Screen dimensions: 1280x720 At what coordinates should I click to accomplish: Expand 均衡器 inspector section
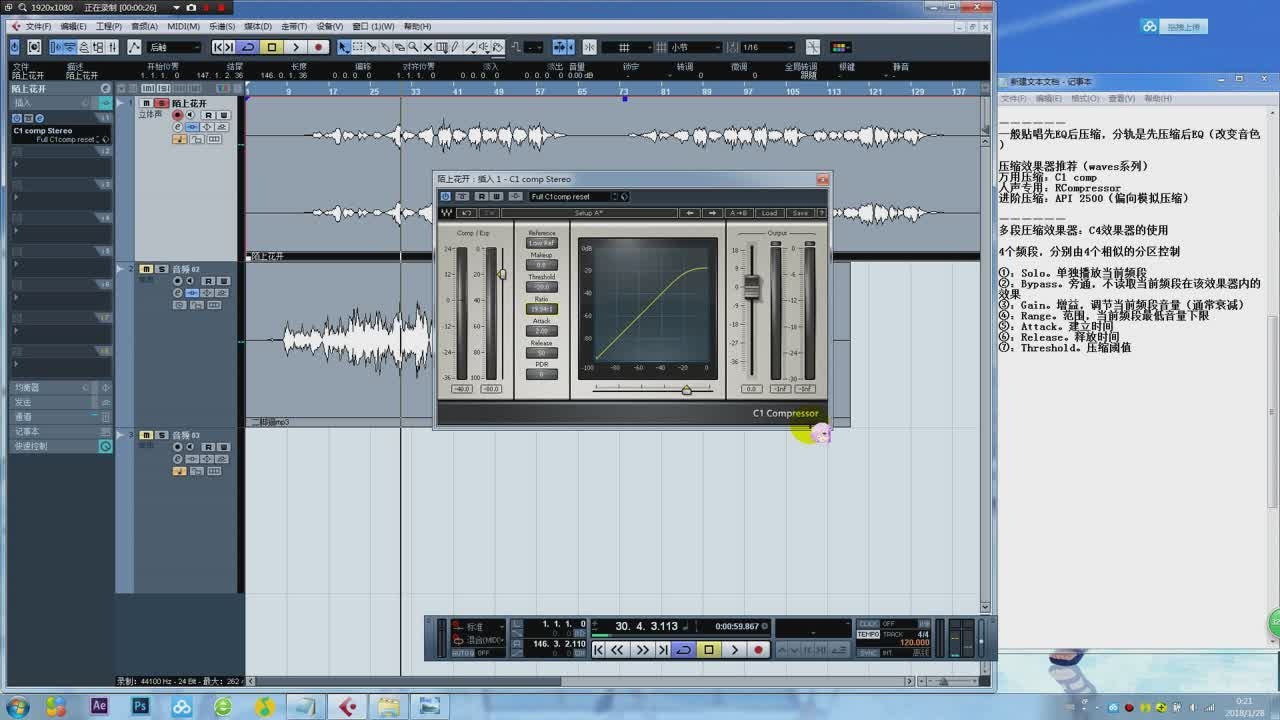pyautogui.click(x=60, y=387)
